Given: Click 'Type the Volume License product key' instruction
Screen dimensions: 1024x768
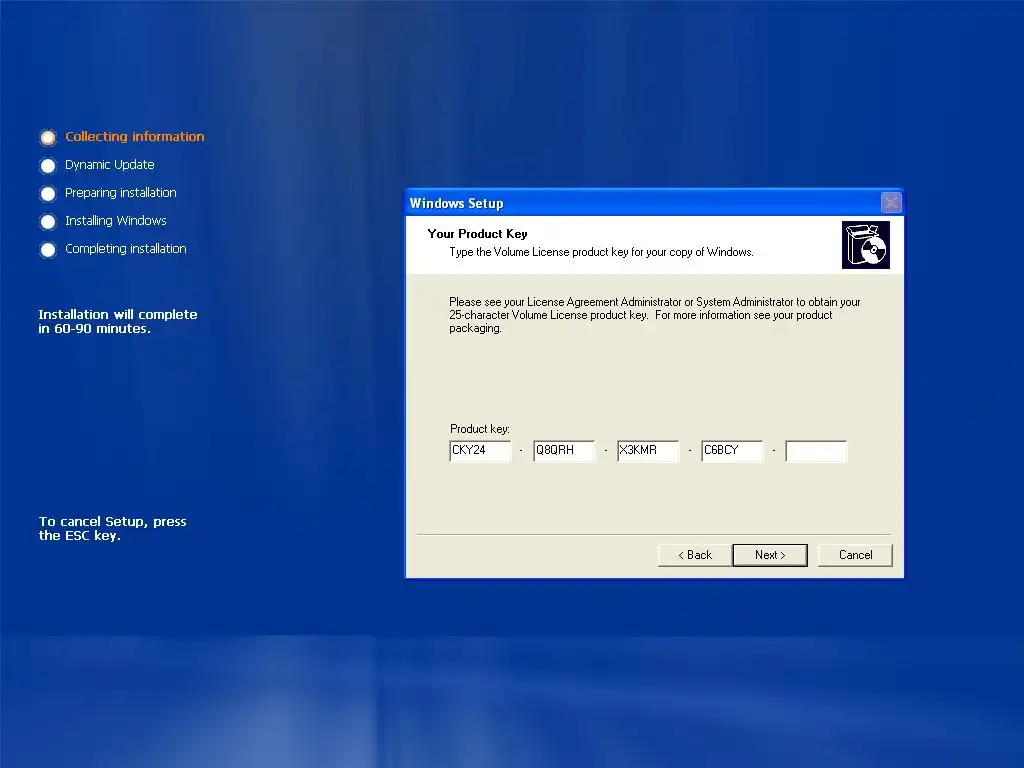Looking at the screenshot, I should (x=601, y=252).
